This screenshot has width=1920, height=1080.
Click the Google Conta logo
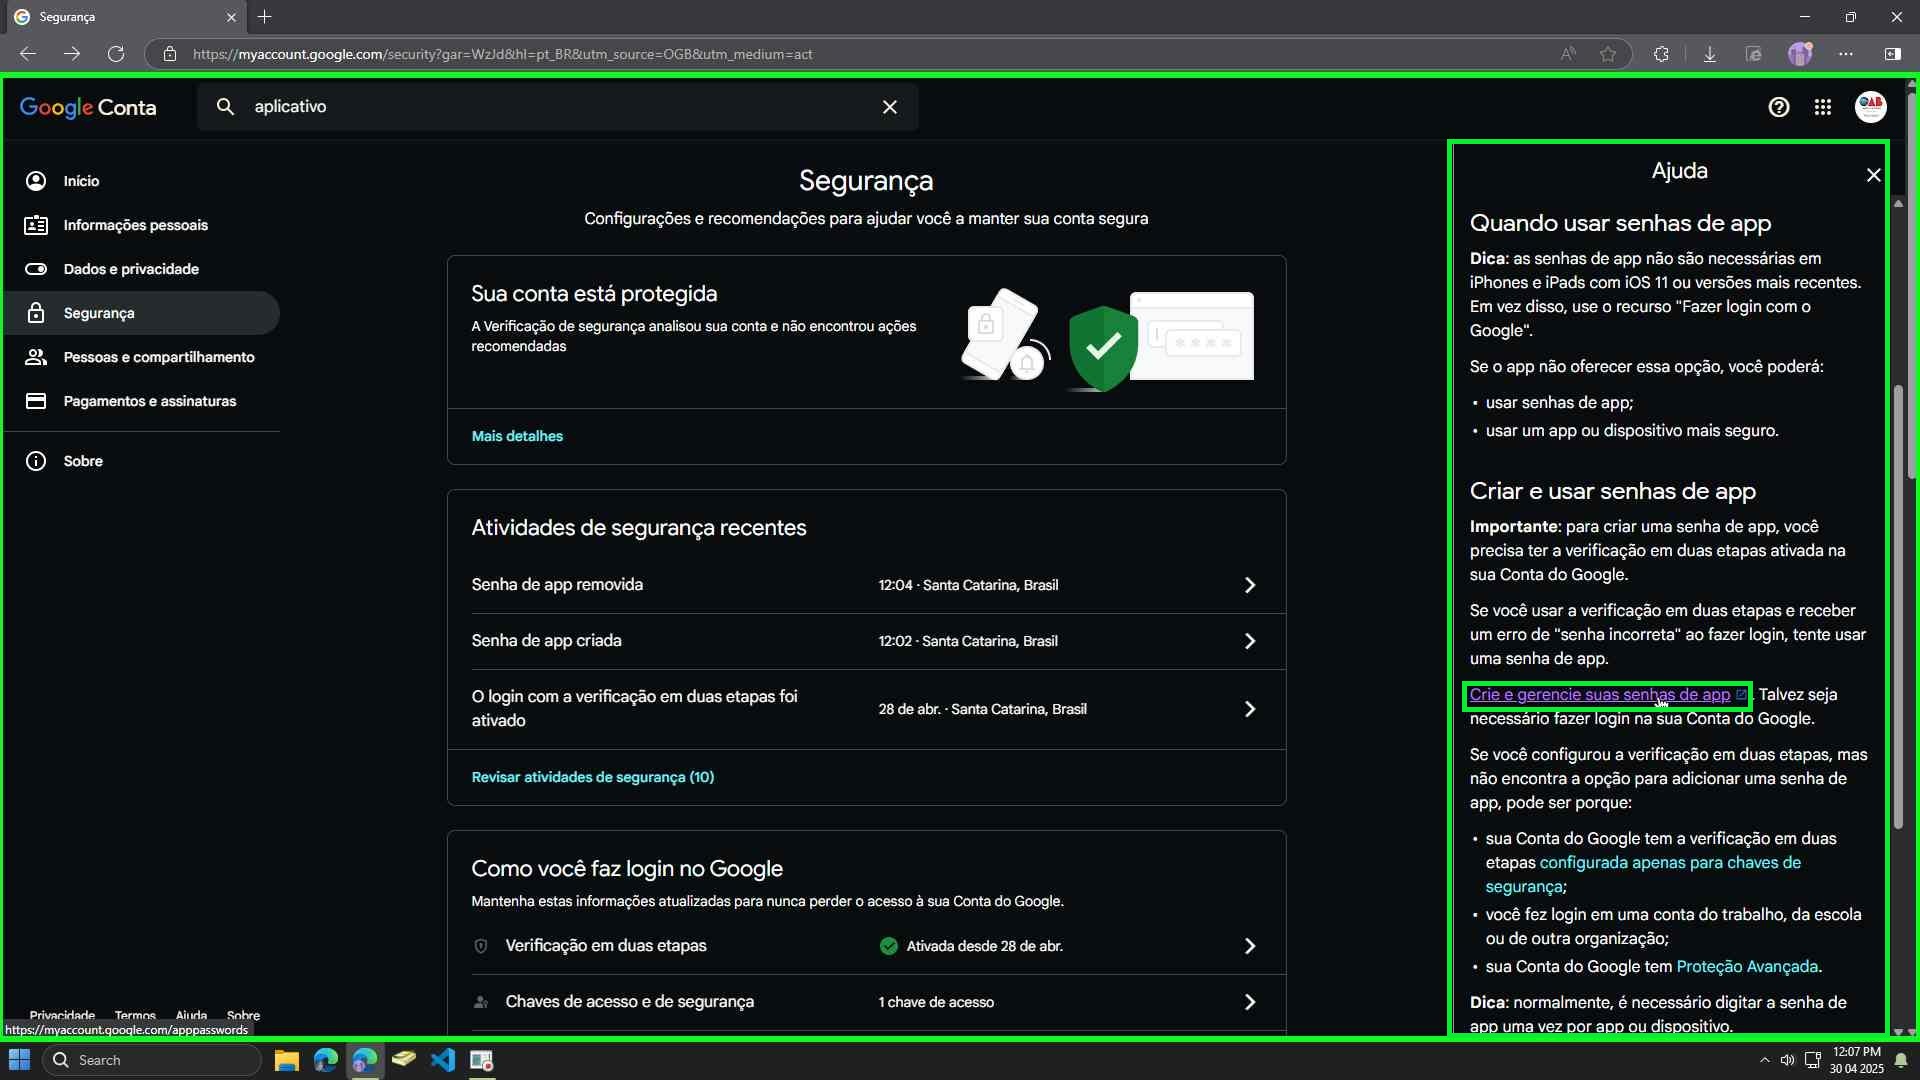(88, 107)
